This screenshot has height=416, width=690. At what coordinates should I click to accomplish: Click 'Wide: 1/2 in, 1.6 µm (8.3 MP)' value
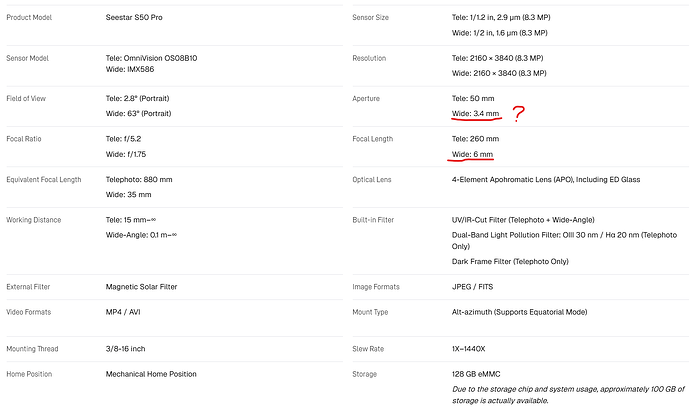pyautogui.click(x=499, y=33)
